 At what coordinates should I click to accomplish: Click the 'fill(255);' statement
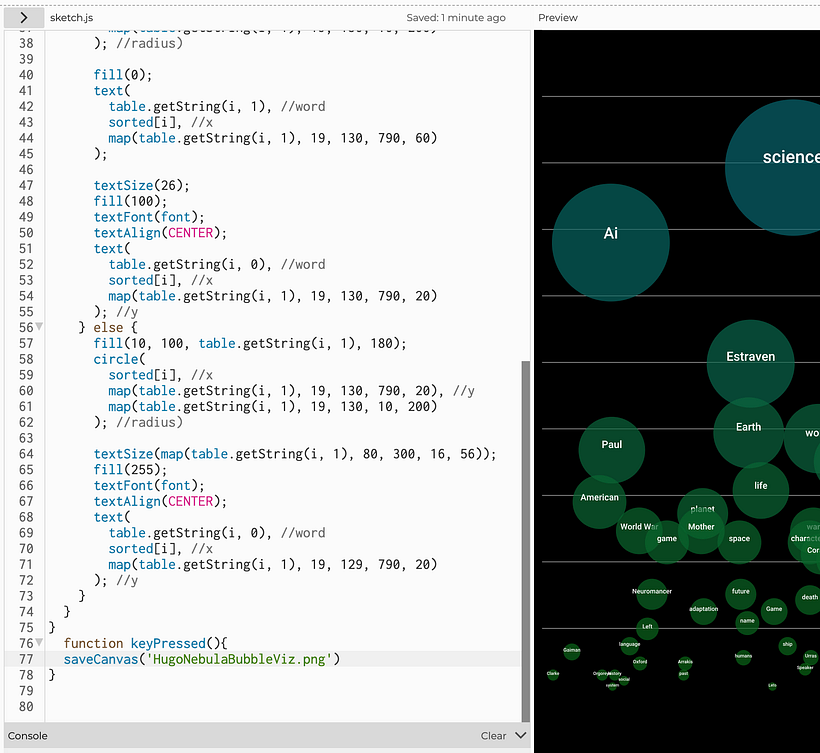point(130,470)
